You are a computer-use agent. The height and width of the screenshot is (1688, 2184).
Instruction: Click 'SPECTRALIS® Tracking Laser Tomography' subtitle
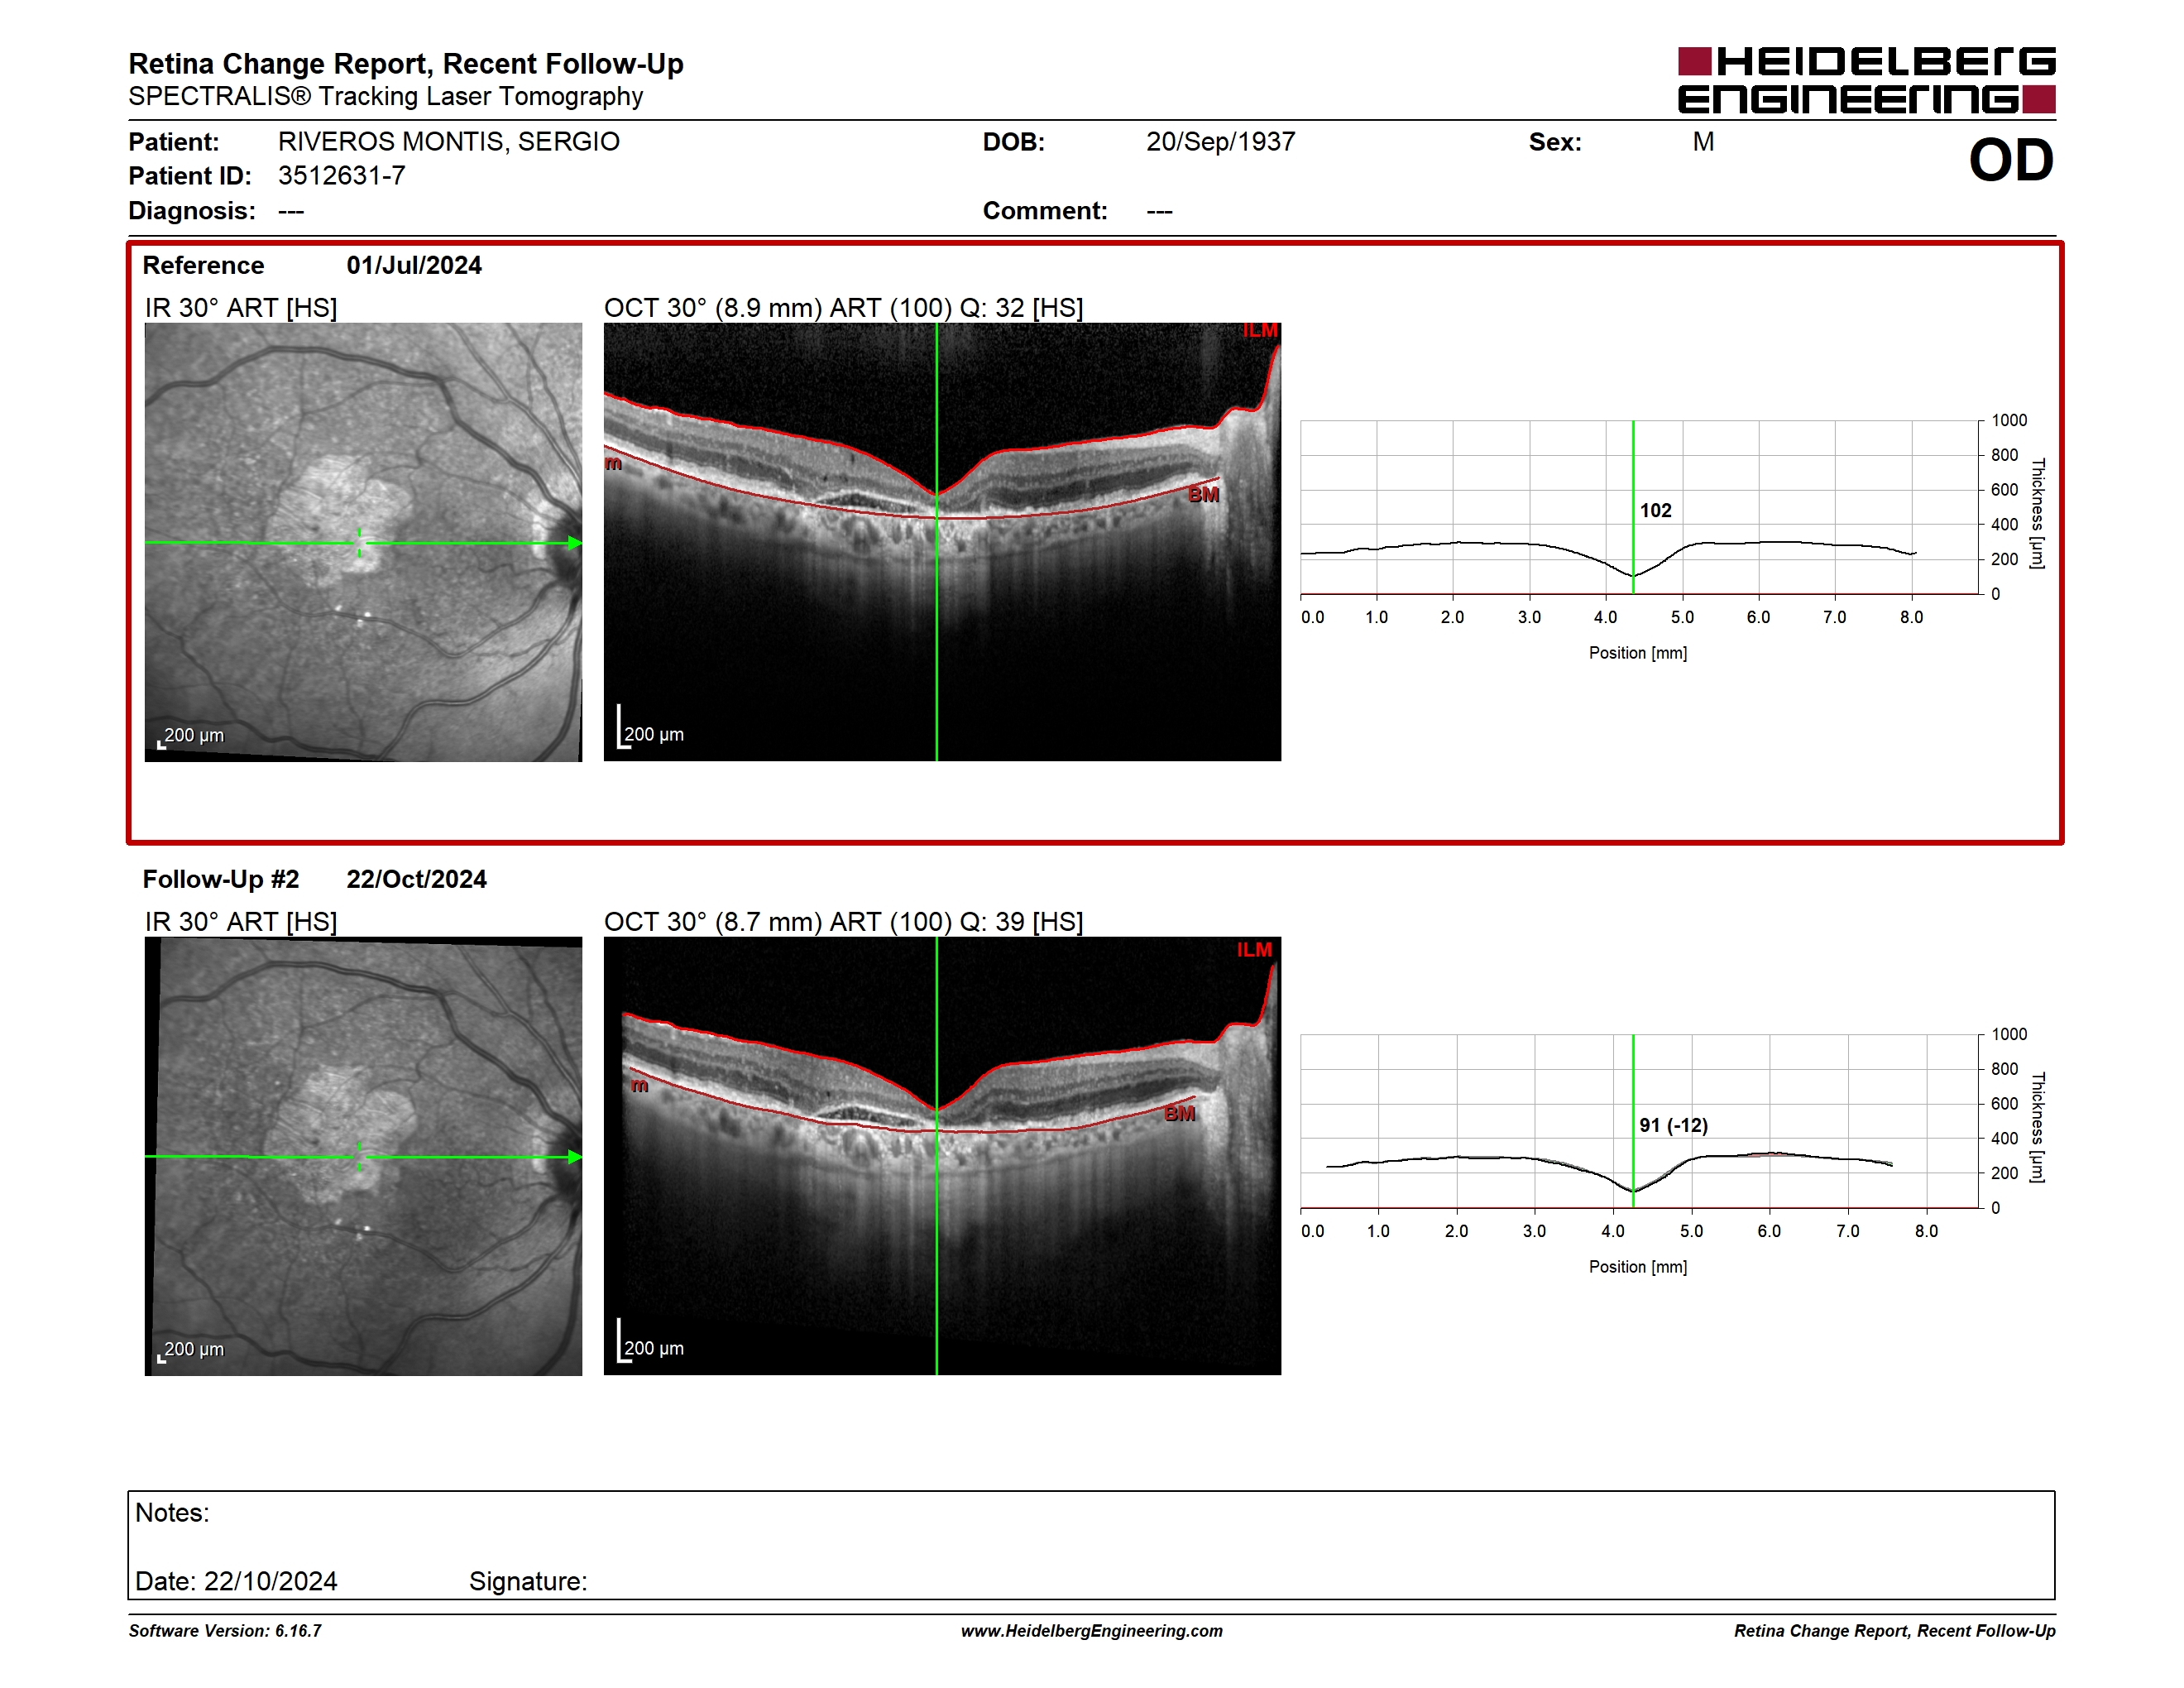tap(385, 97)
